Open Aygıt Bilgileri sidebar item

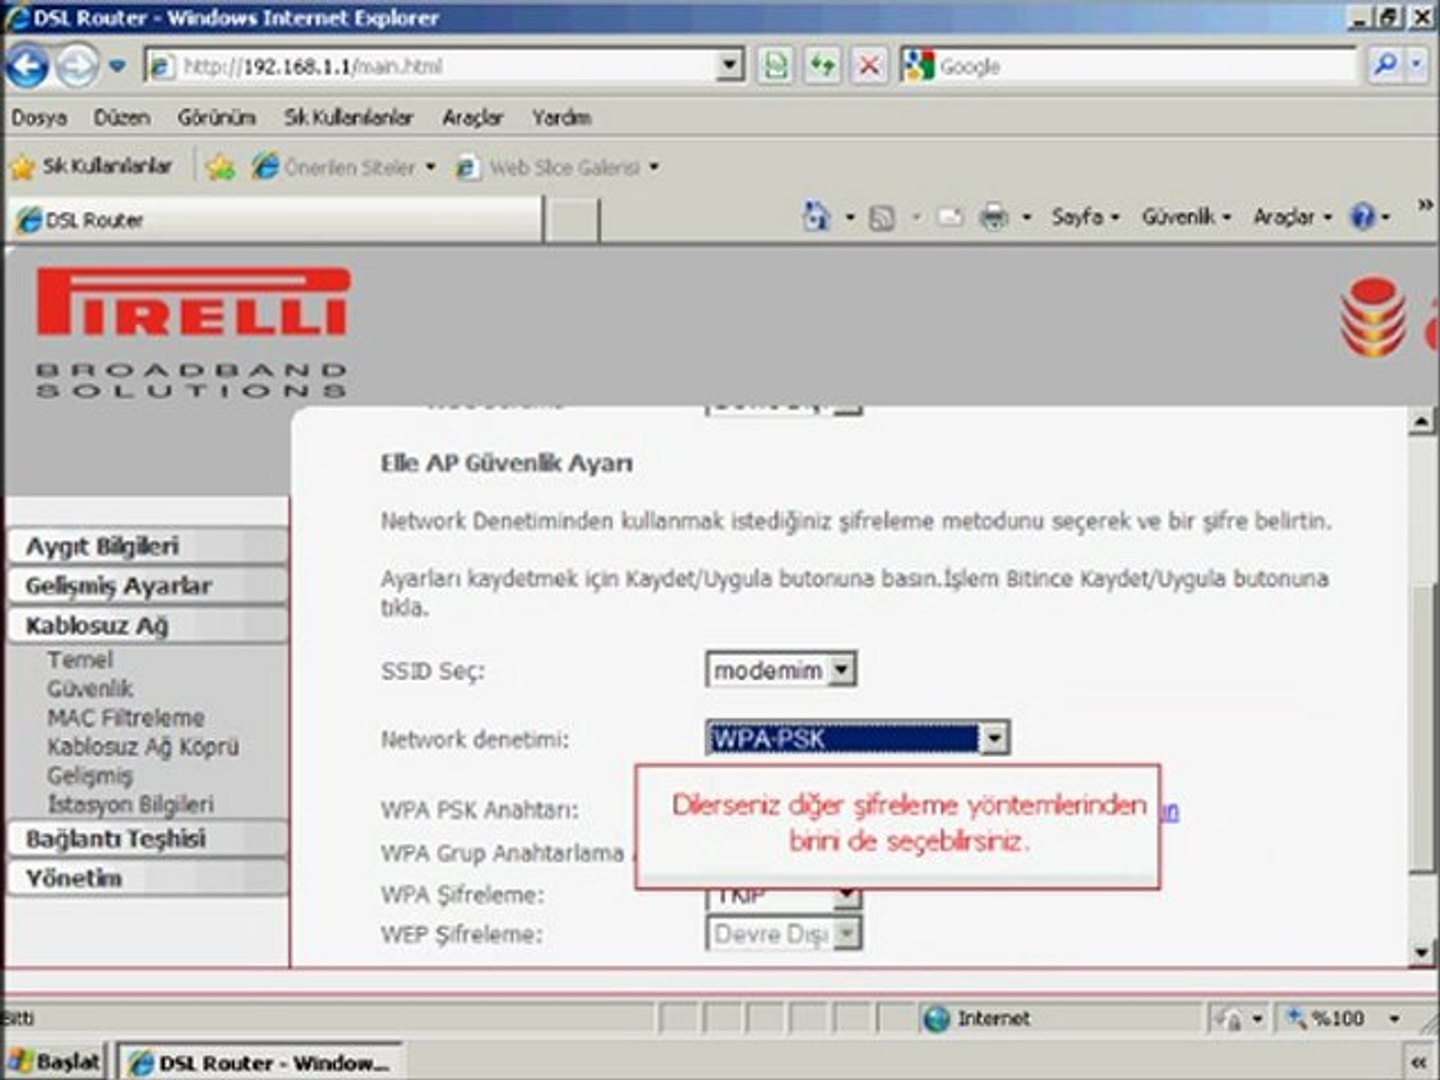tap(147, 547)
